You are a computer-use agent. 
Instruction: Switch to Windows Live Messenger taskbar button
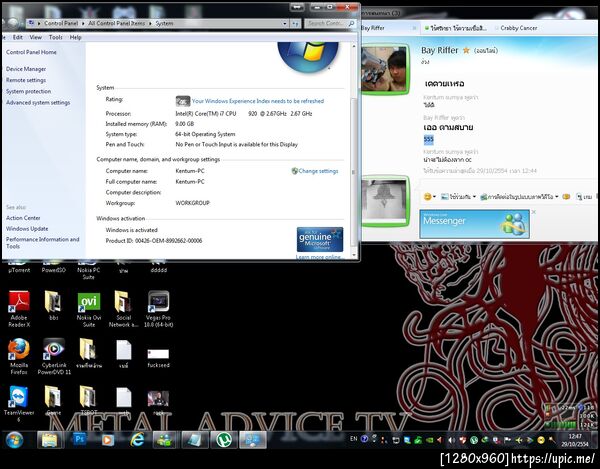point(165,440)
